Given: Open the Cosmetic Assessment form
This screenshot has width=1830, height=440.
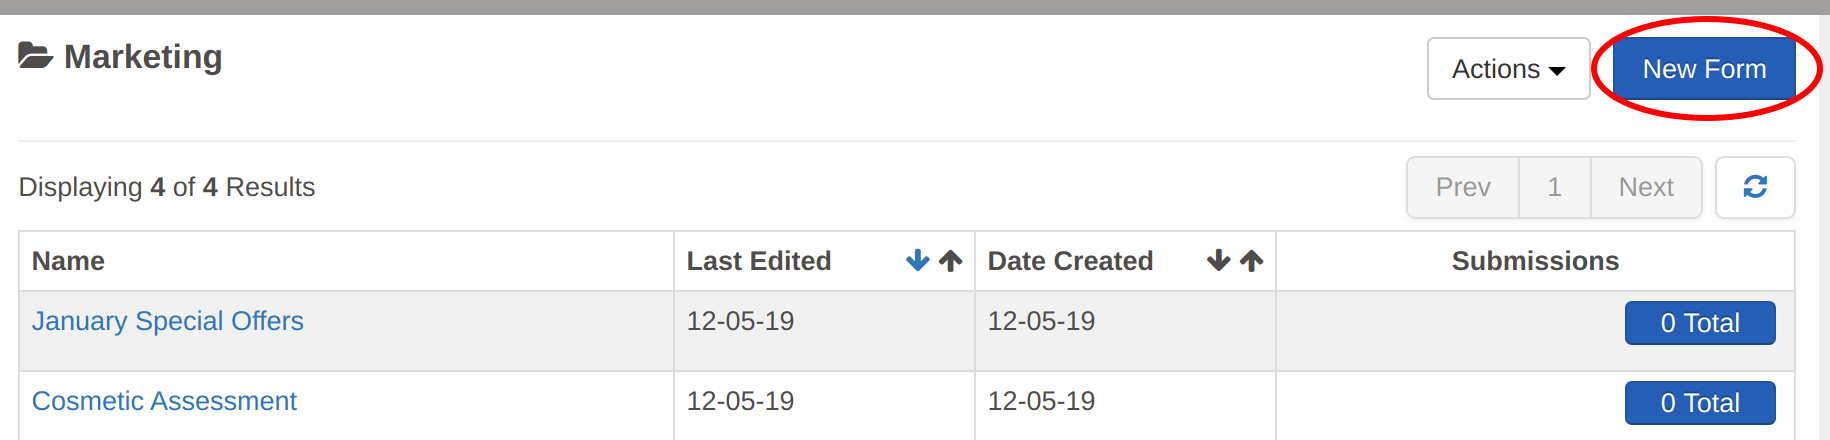Looking at the screenshot, I should click(x=165, y=401).
